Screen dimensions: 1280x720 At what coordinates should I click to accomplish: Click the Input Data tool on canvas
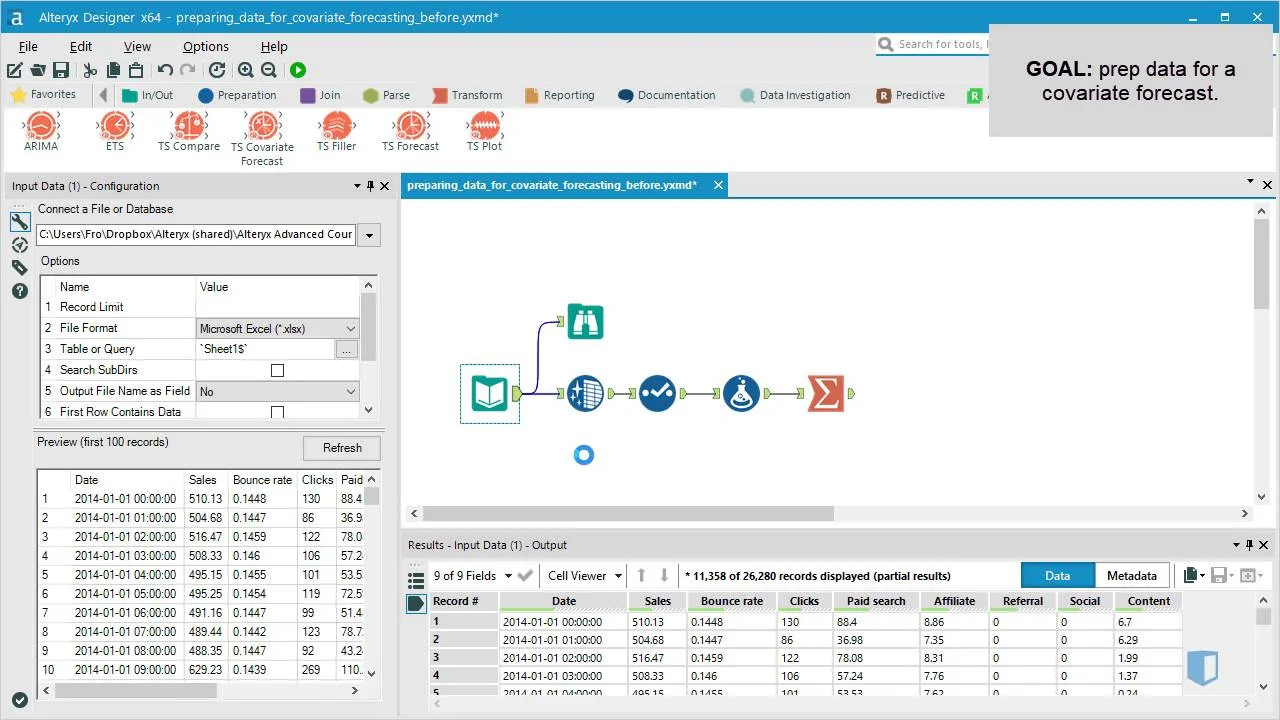point(490,394)
